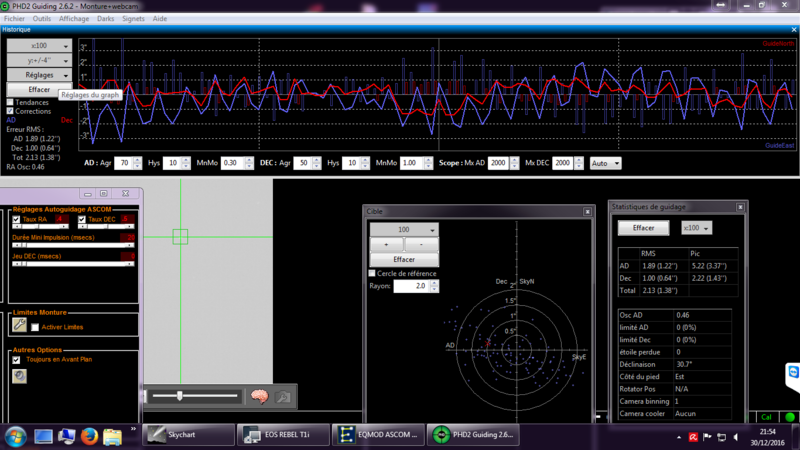Open the file explorer folder taskbar icon
This screenshot has height=450, width=800.
point(112,436)
